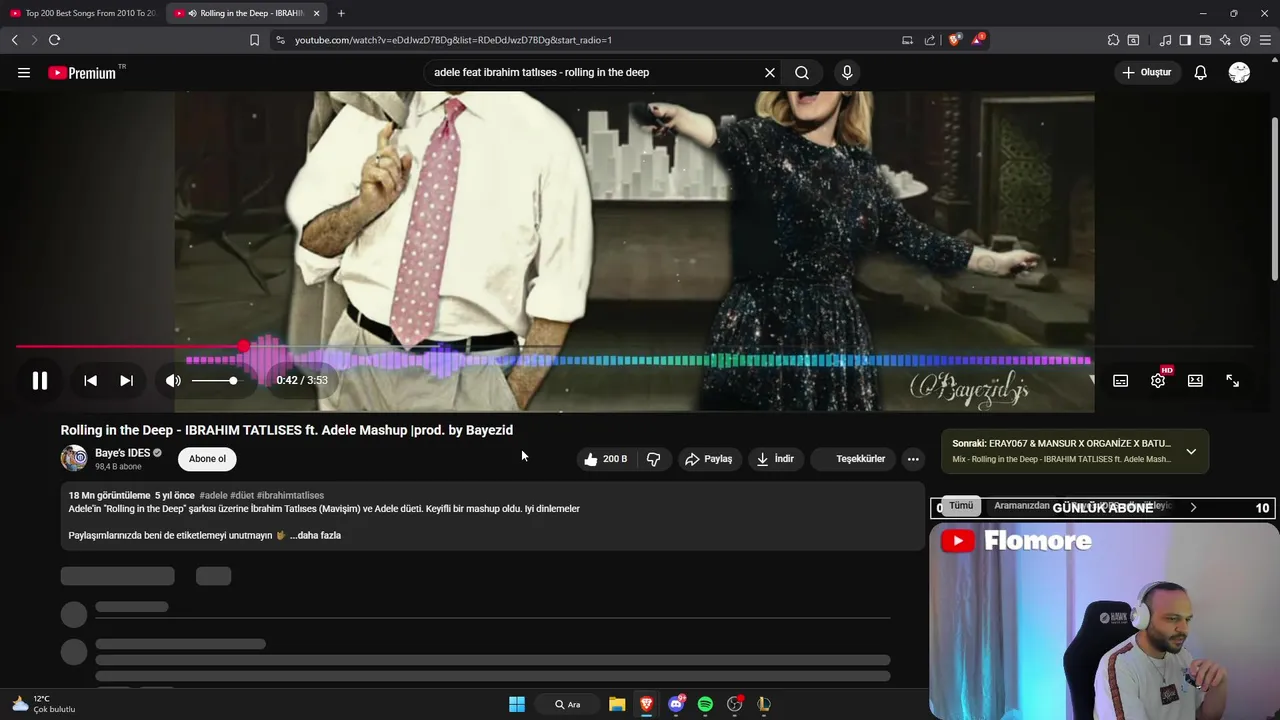
Task: Open browser main hamburger menu
Action: [1266, 40]
